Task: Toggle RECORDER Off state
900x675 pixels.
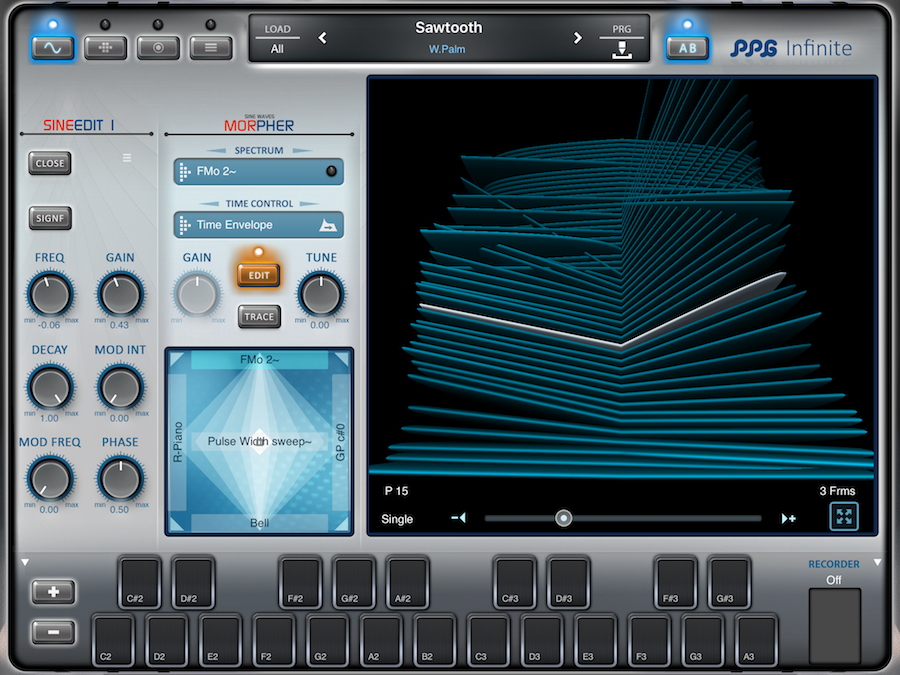Action: tap(833, 580)
